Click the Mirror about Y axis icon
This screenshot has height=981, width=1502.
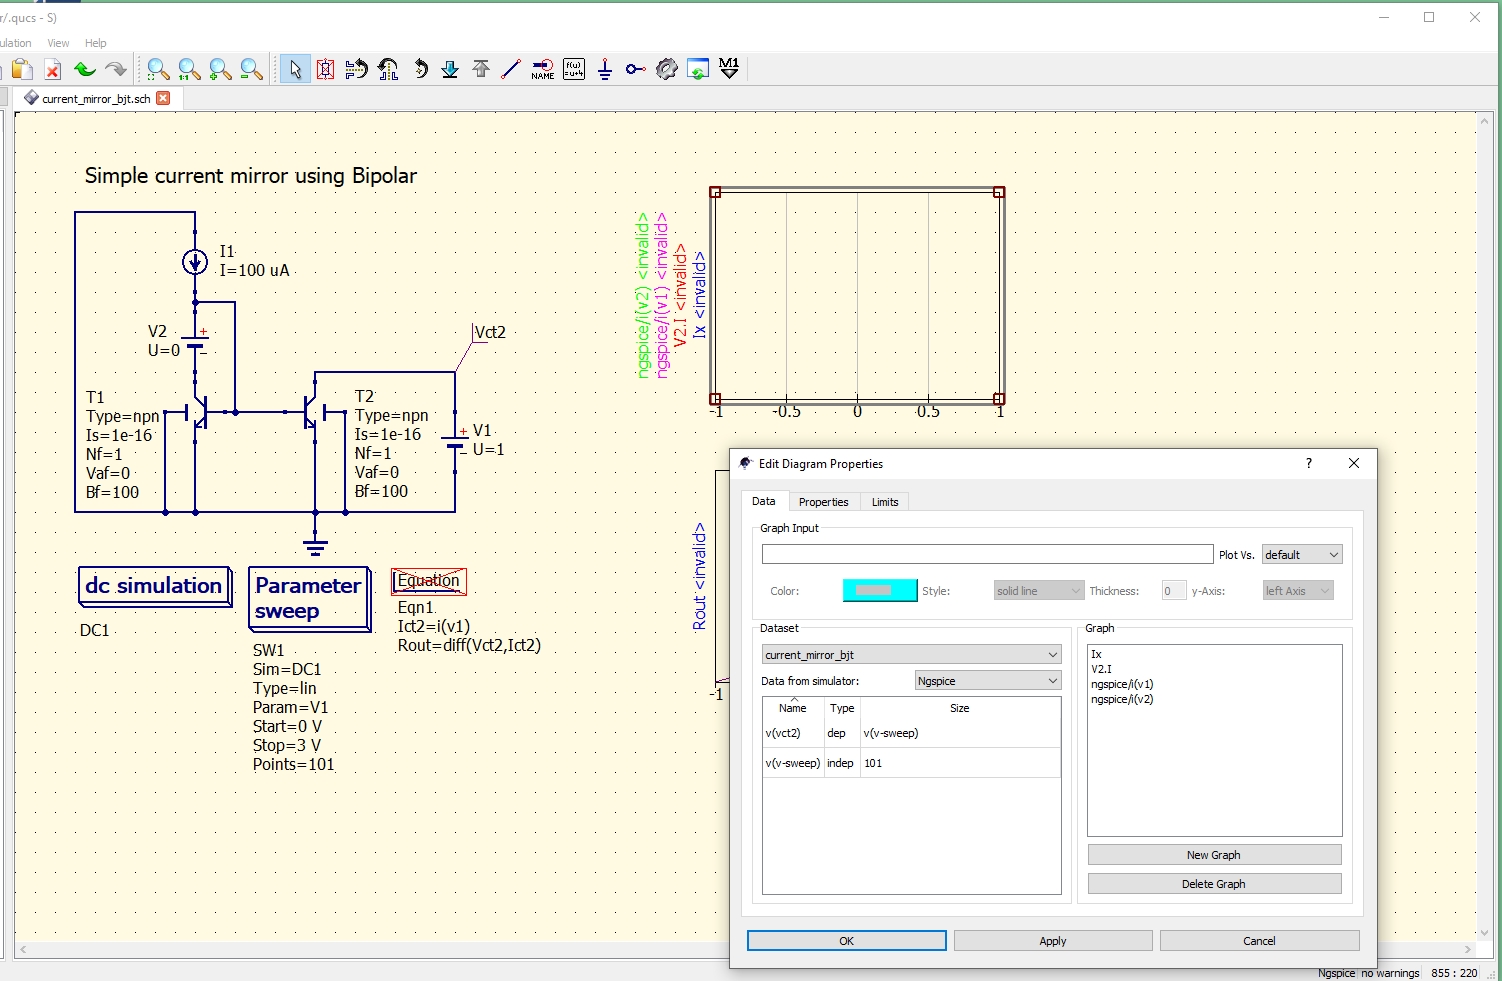coord(388,69)
